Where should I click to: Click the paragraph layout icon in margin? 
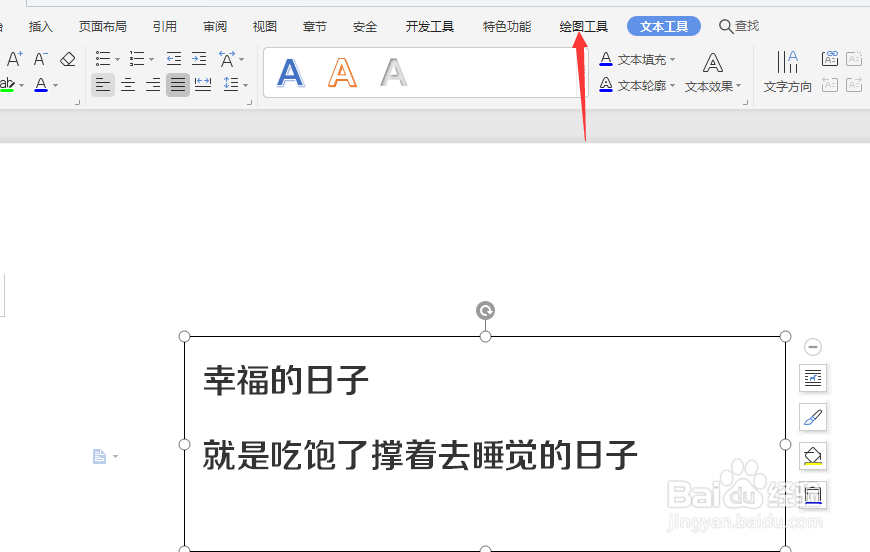pyautogui.click(x=99, y=457)
